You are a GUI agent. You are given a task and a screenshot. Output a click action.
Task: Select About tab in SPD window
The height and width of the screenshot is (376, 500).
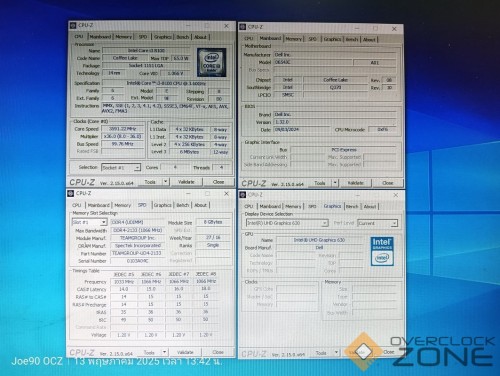(x=201, y=205)
